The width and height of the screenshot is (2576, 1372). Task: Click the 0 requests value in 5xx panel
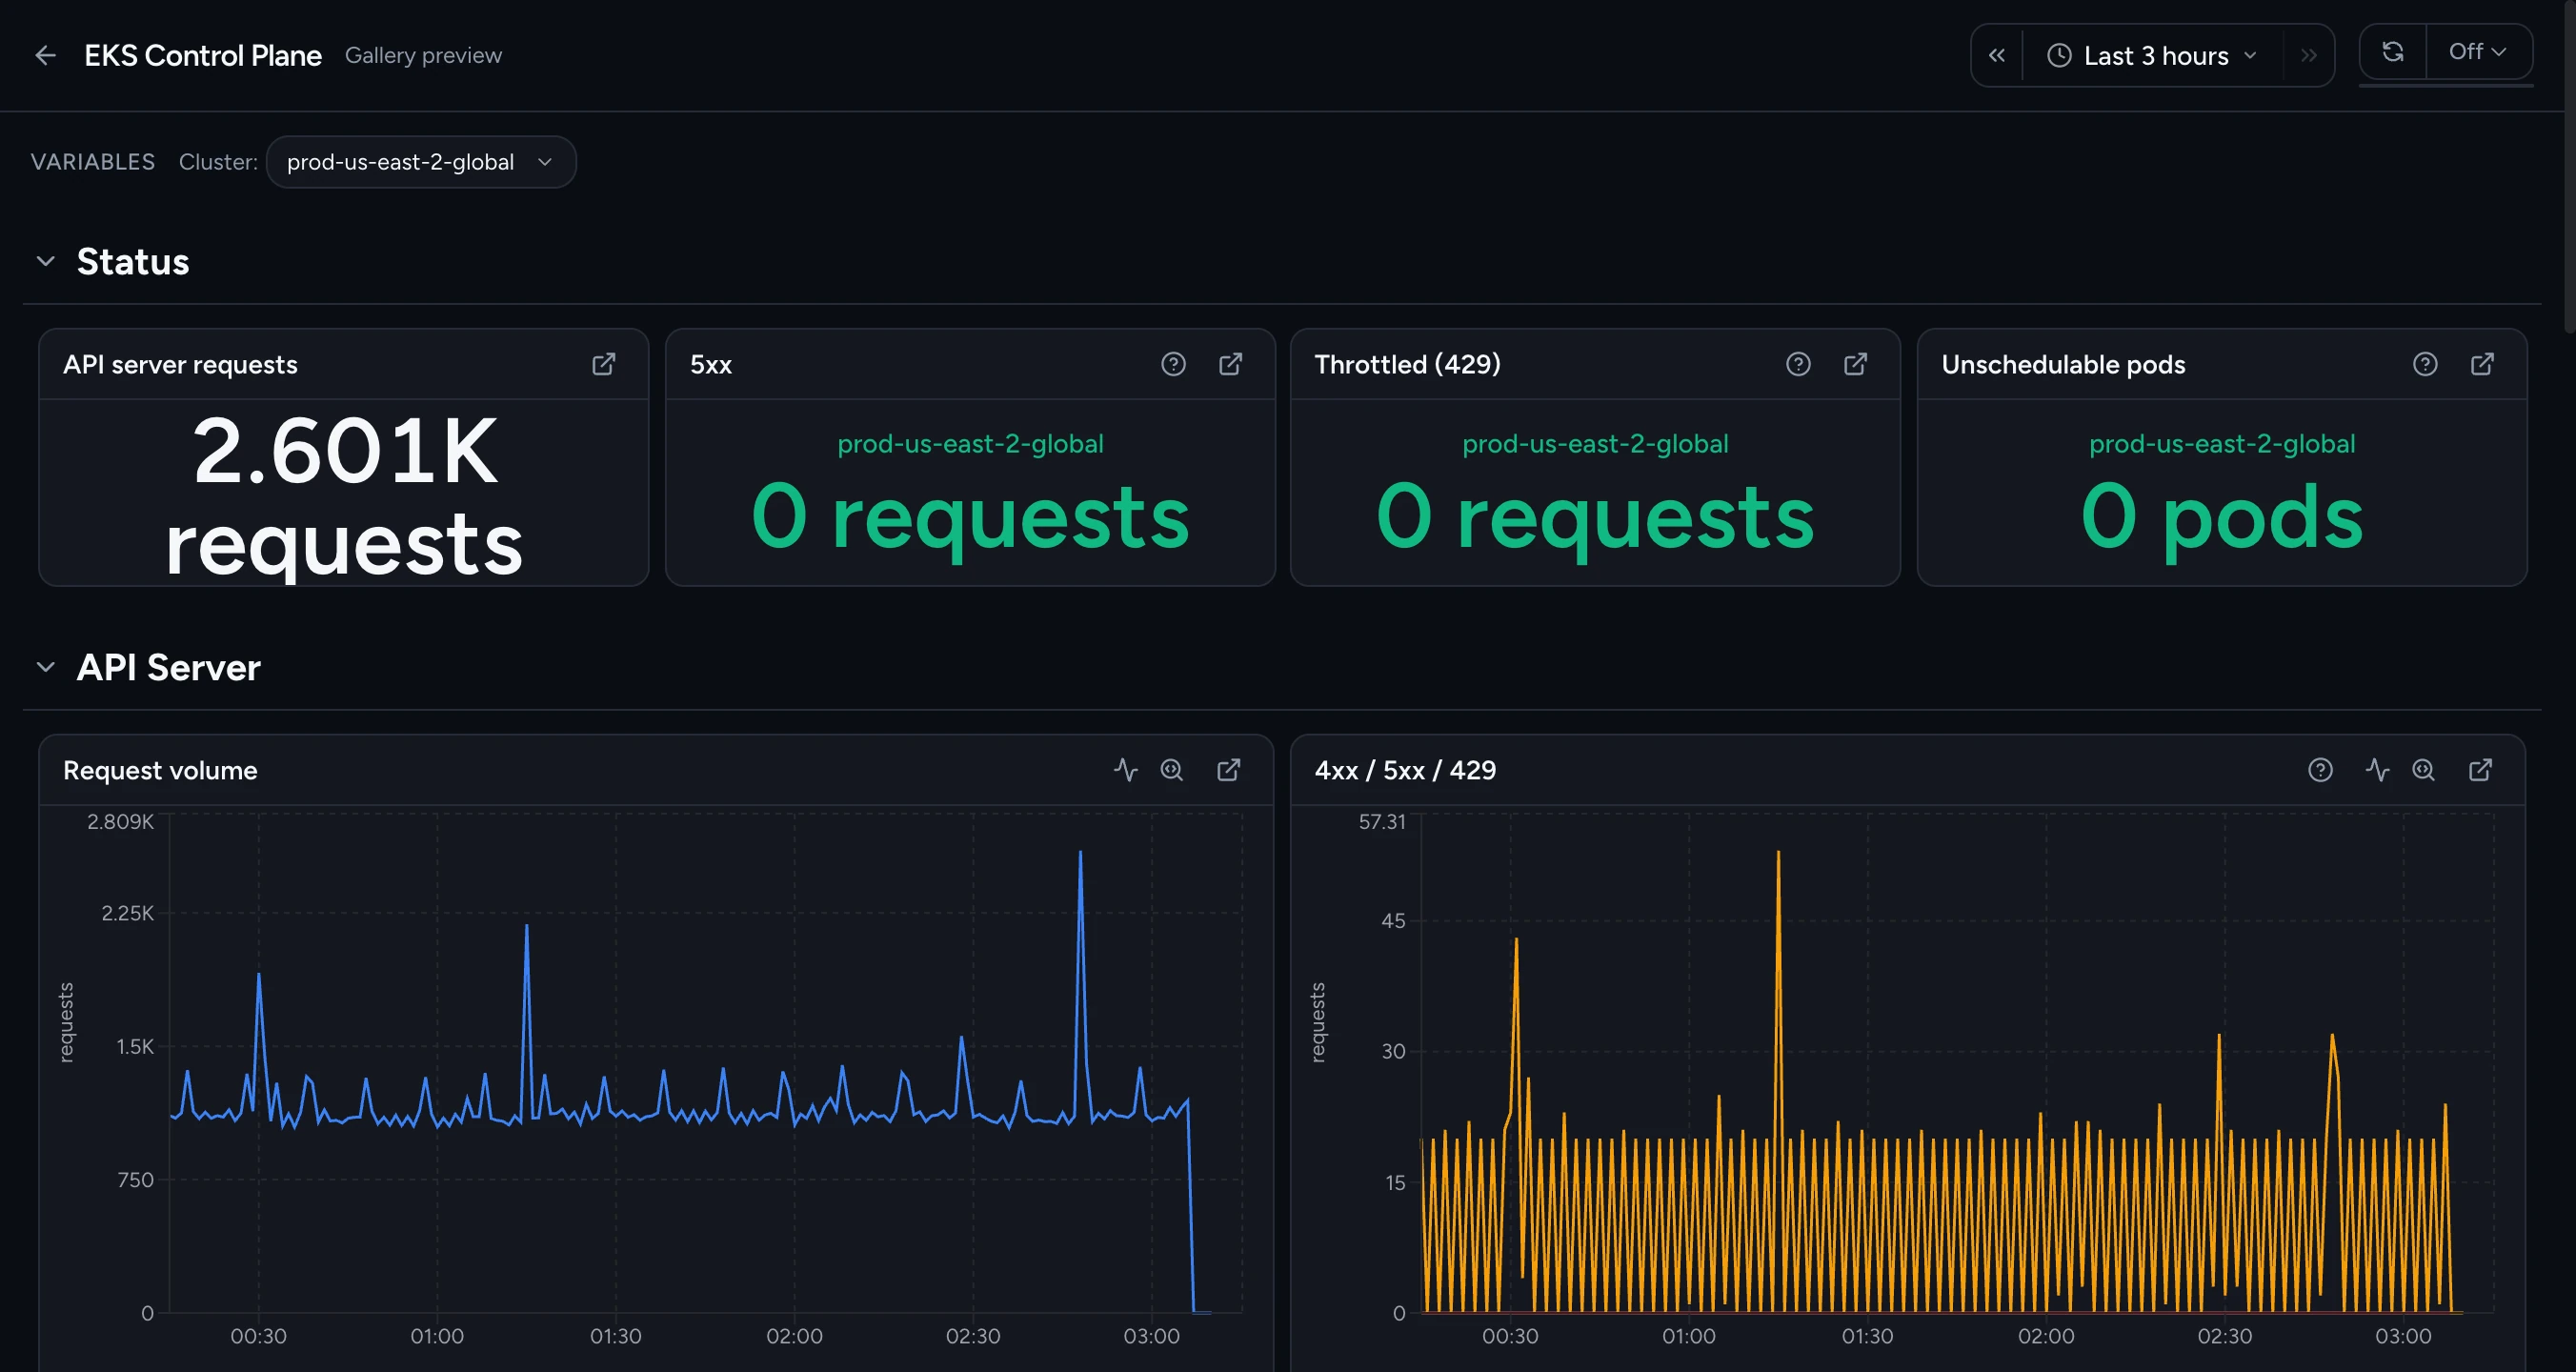point(970,517)
